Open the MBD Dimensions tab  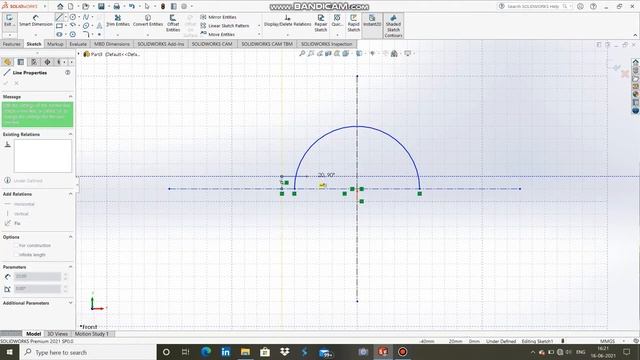111,44
